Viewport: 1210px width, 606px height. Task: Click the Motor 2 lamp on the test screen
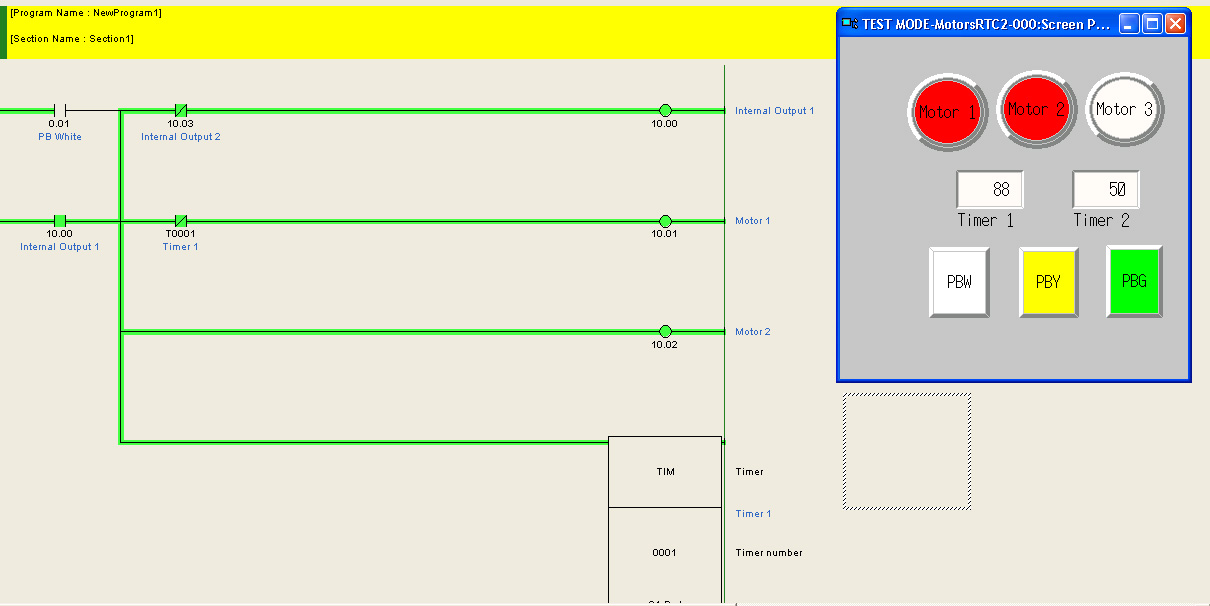(1036, 109)
